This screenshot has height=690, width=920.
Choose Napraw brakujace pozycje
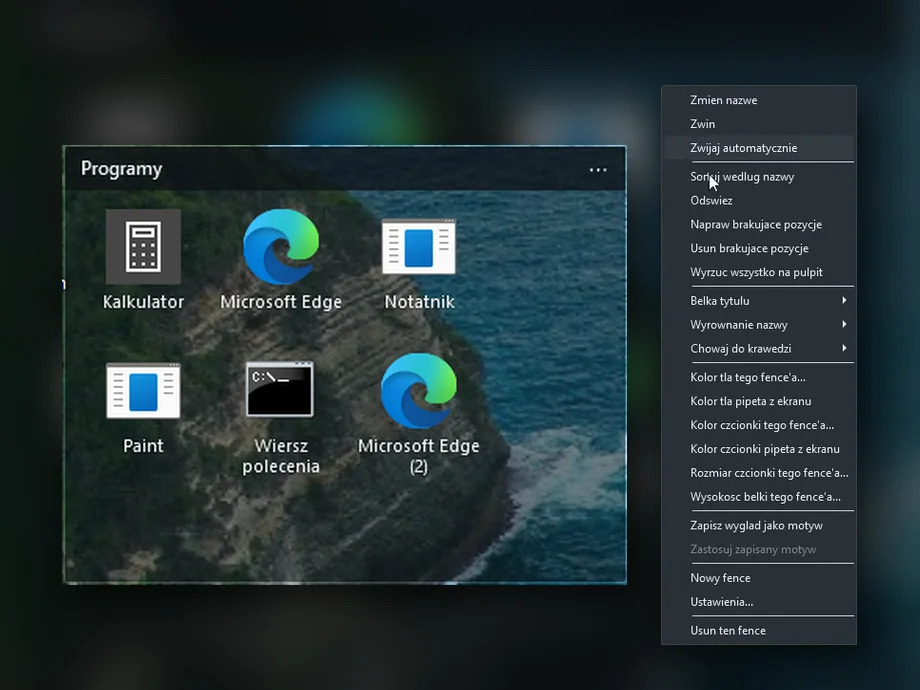click(759, 225)
